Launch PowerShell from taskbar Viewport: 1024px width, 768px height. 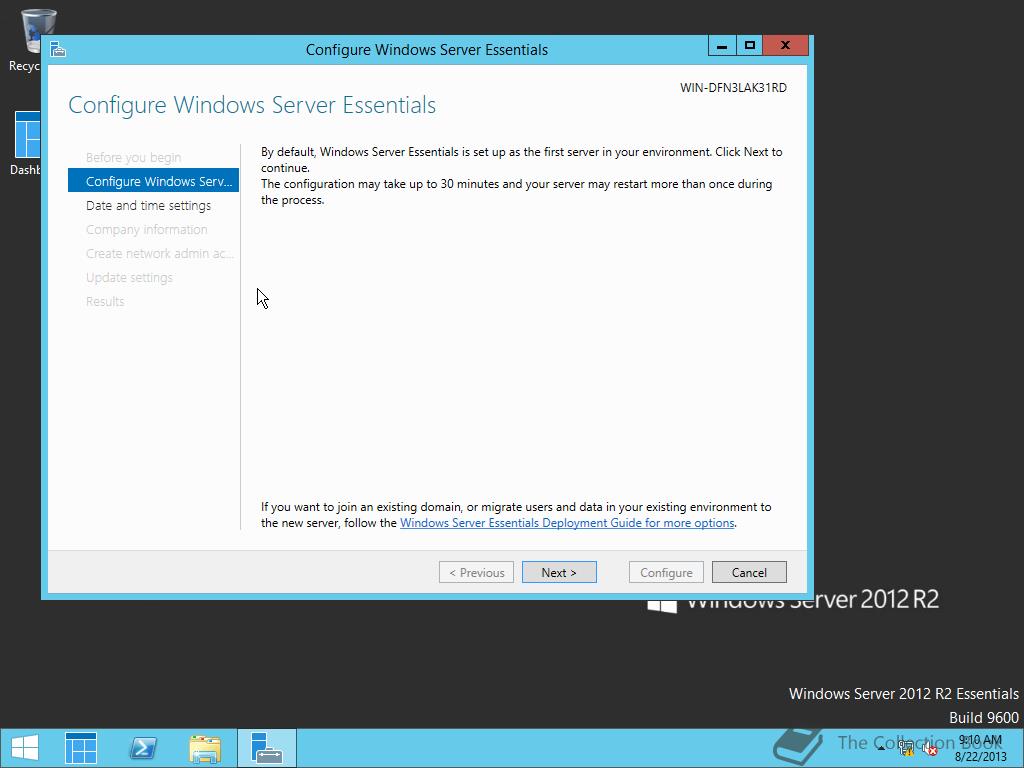(x=143, y=748)
